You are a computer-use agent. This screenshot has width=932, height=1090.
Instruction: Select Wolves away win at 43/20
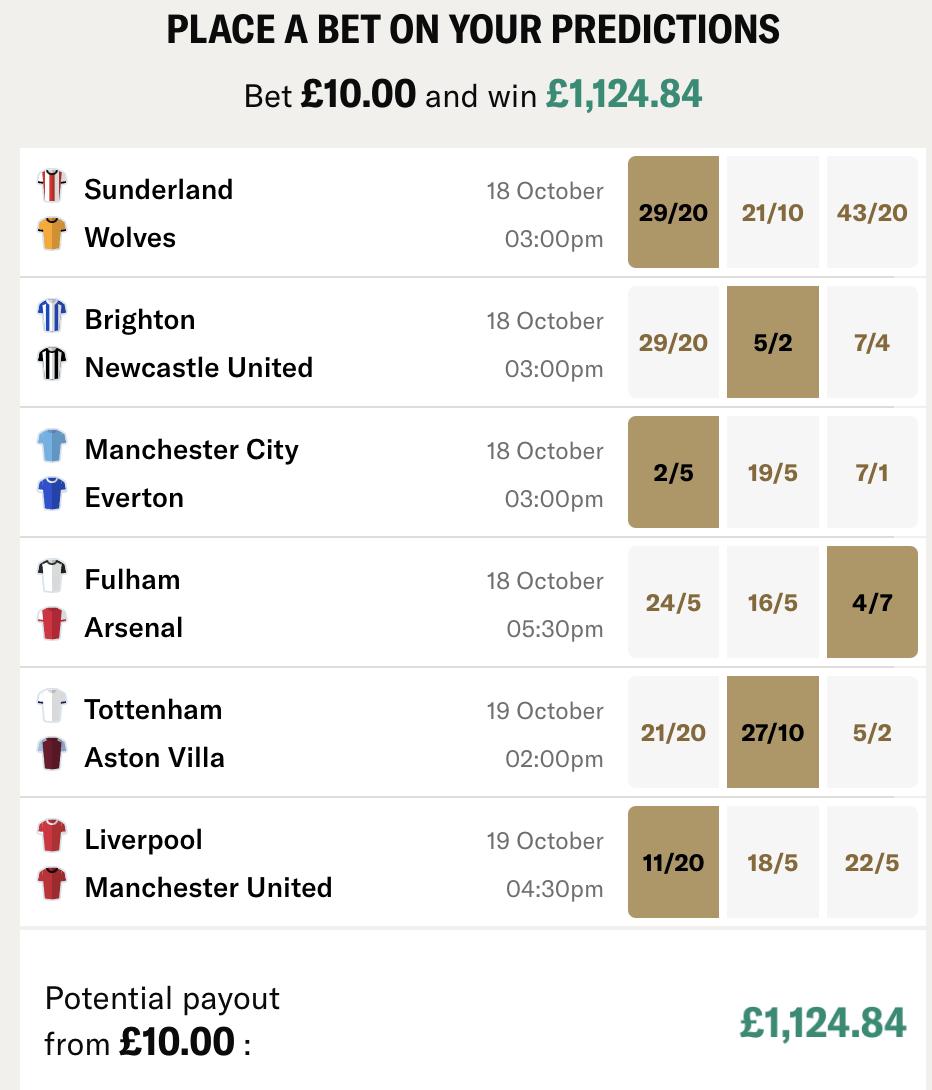[x=872, y=212]
